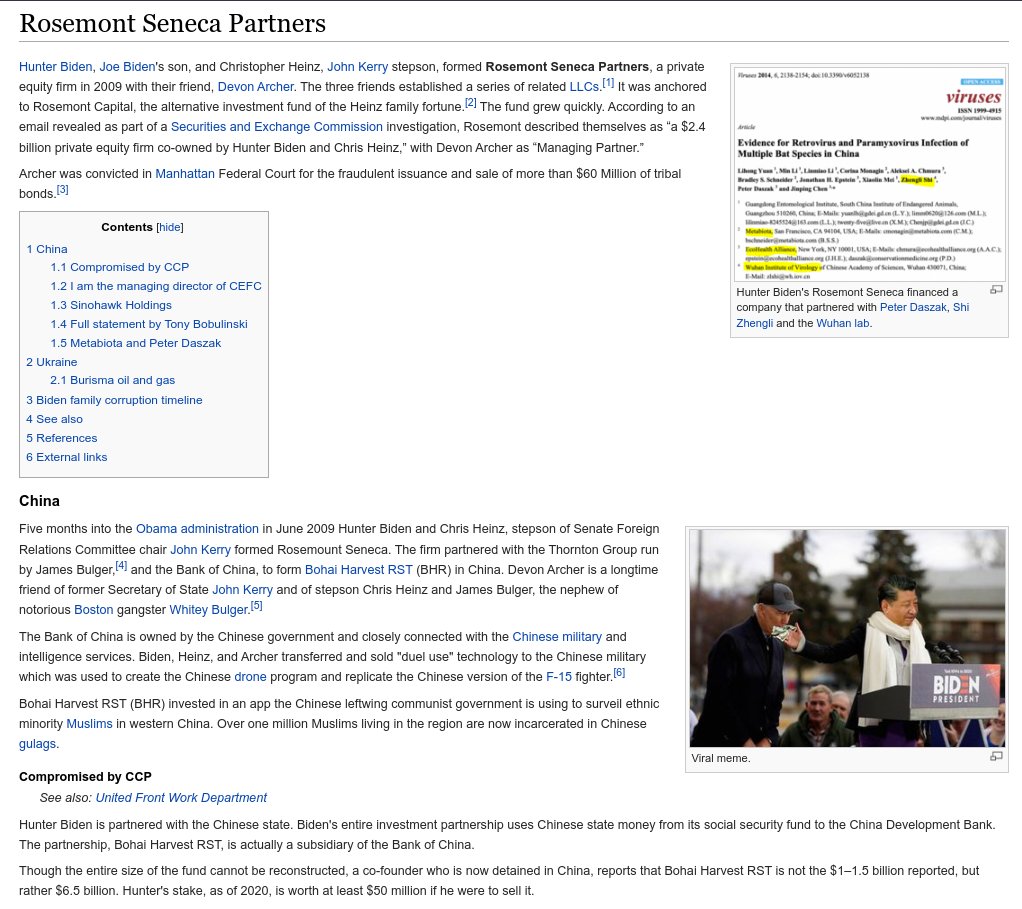1022x909 pixels.
Task: Open the Obama administration link
Action: tap(197, 528)
